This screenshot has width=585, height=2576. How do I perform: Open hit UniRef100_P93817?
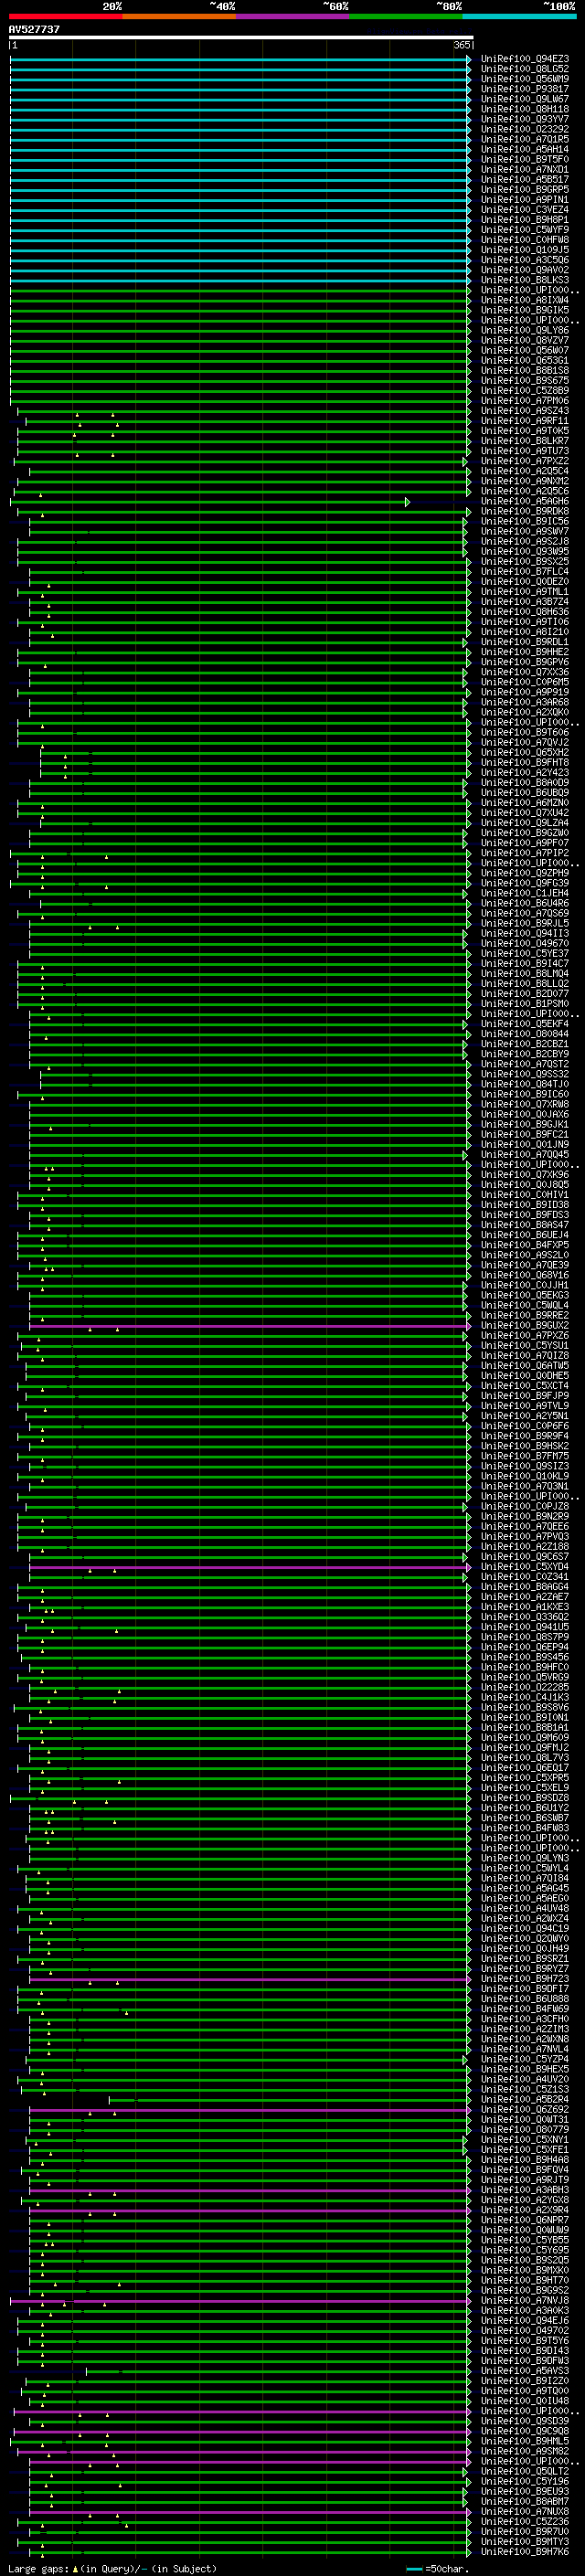pyautogui.click(x=525, y=89)
